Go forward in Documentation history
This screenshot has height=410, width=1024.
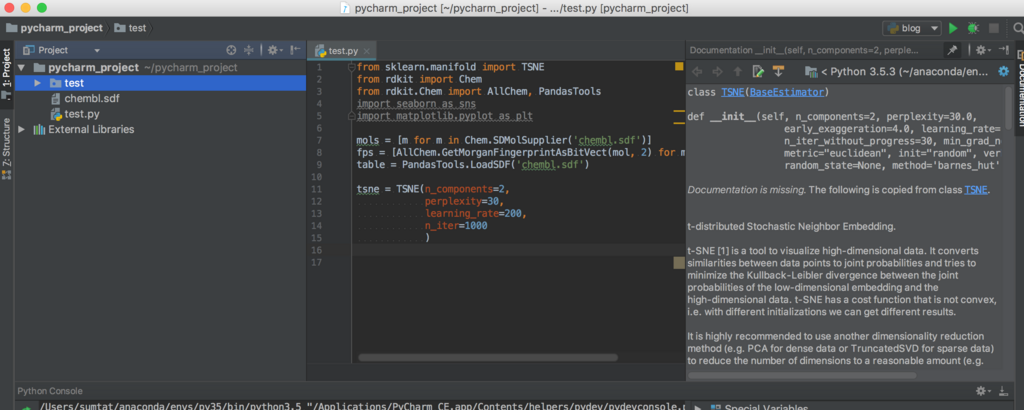(x=717, y=71)
